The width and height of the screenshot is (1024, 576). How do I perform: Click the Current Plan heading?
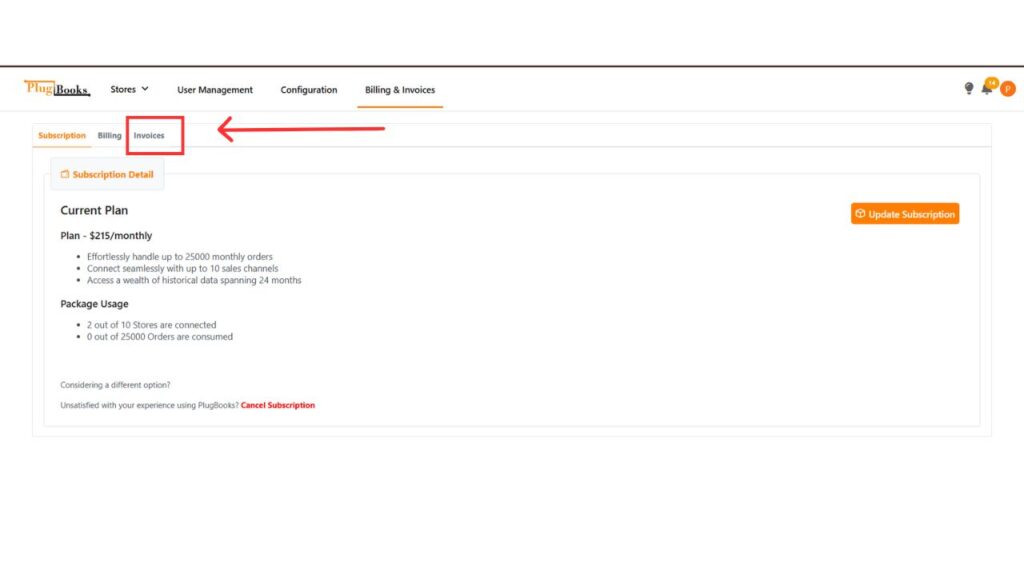point(94,211)
